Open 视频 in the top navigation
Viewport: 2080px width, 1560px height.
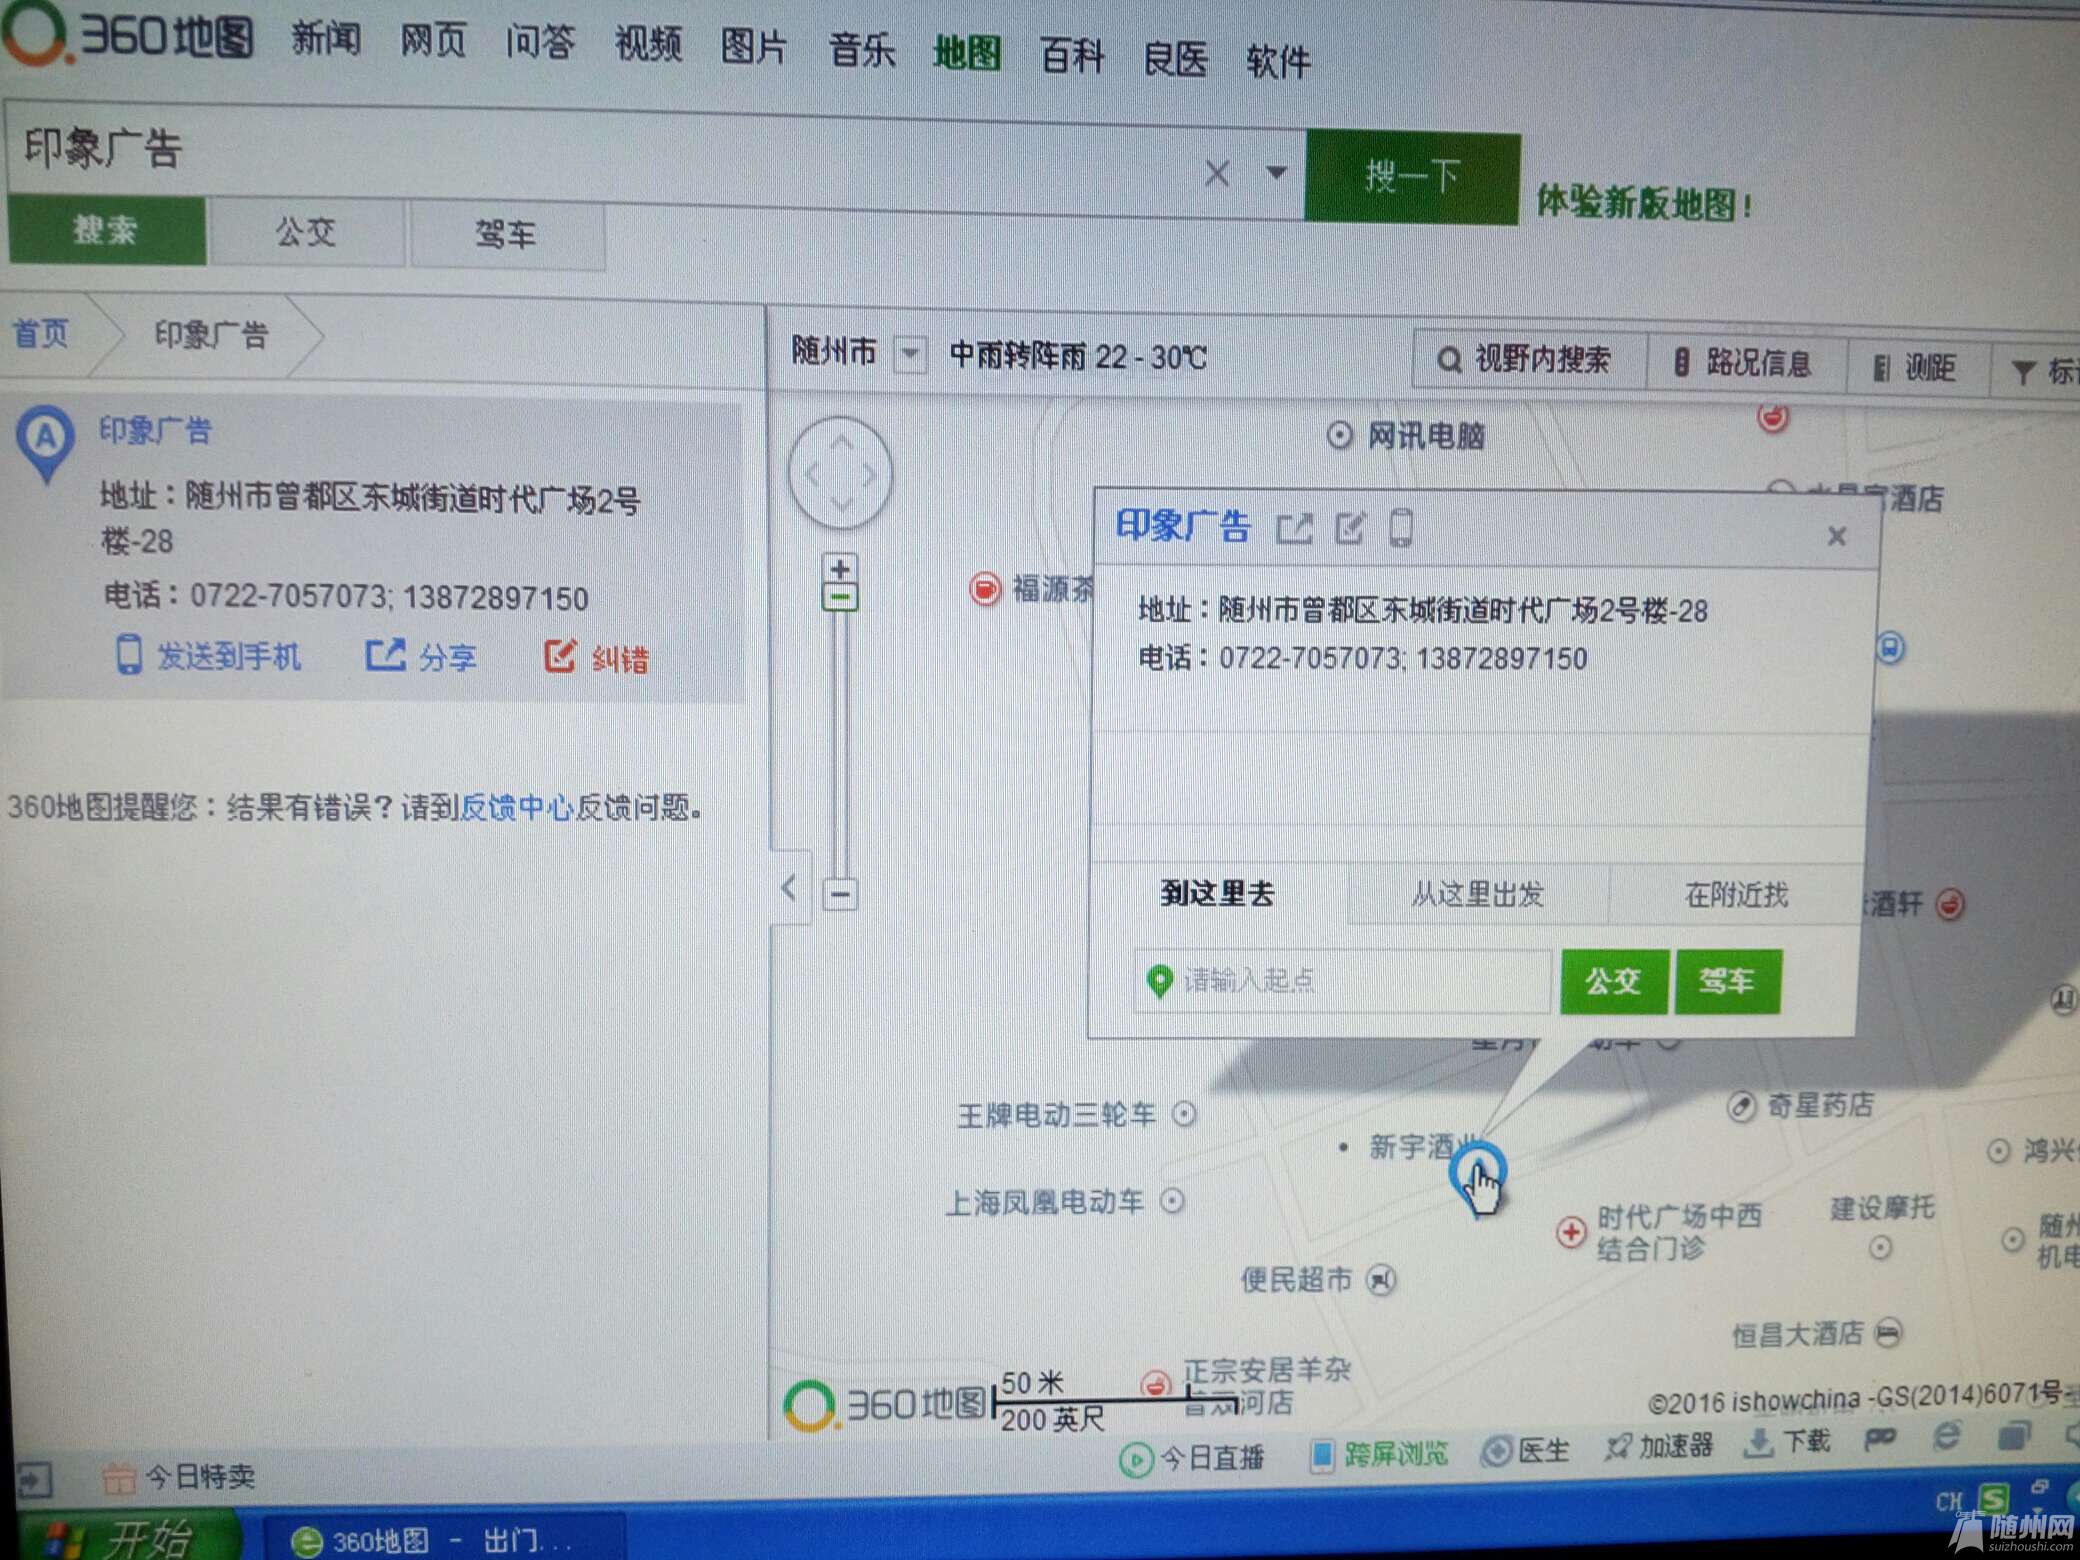[x=648, y=45]
